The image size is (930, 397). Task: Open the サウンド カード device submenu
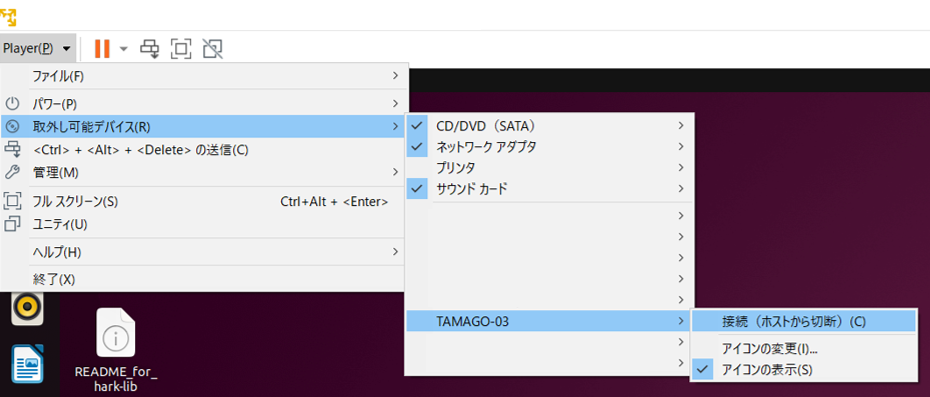pyautogui.click(x=549, y=189)
